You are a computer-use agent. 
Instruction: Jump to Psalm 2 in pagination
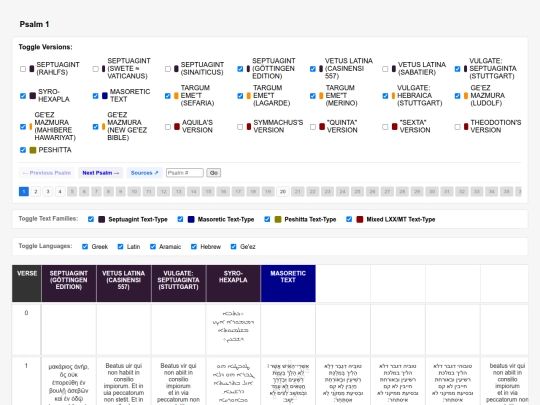[x=36, y=191]
